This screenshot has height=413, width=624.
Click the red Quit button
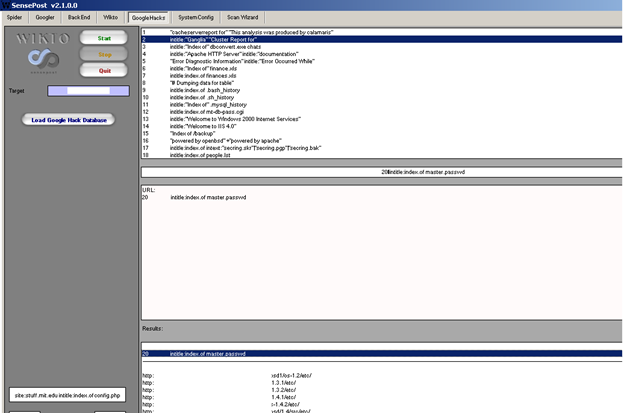click(104, 69)
